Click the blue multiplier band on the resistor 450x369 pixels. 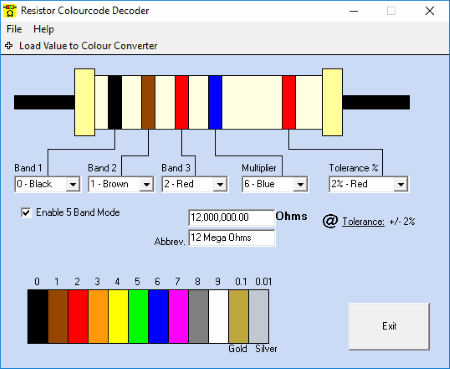(215, 102)
